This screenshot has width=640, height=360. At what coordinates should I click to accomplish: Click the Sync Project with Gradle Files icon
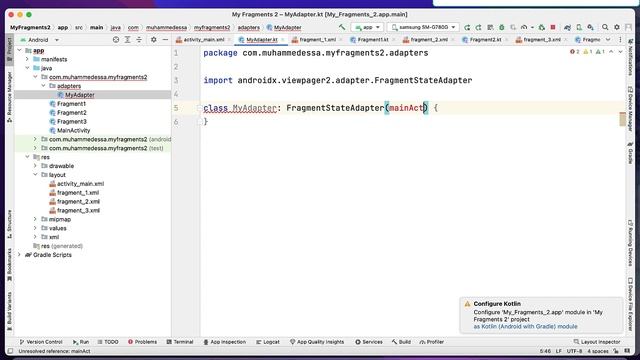click(x=567, y=27)
